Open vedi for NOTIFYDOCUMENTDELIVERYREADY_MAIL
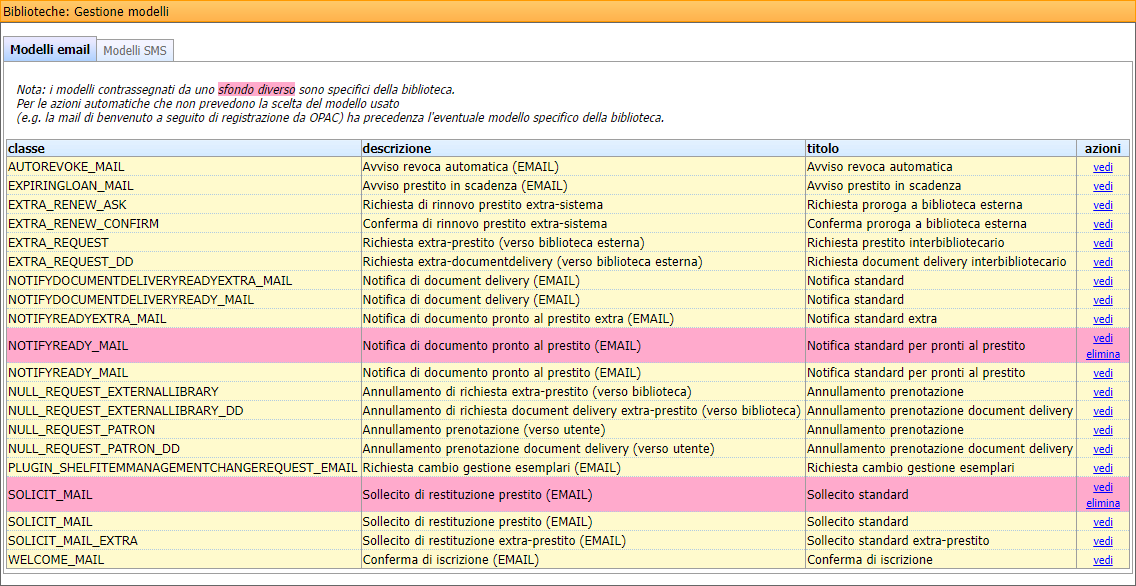 [x=1102, y=299]
